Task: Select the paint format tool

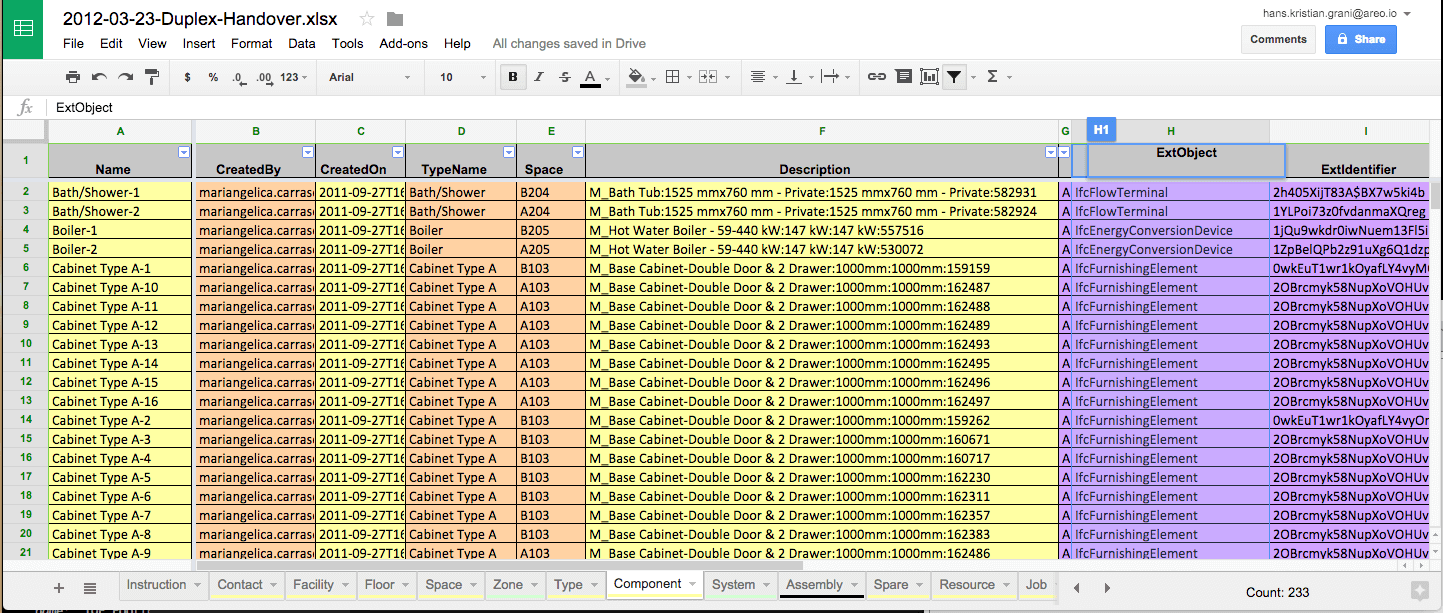Action: coord(152,77)
